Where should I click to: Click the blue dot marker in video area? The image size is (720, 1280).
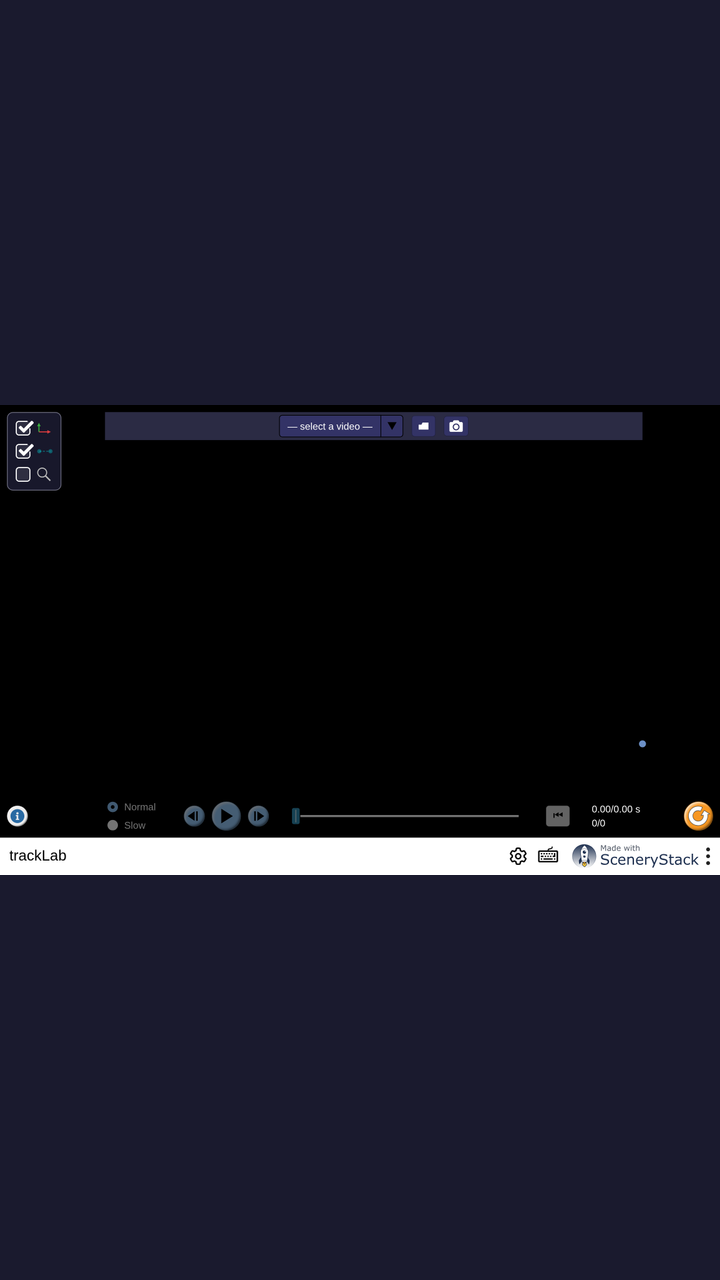click(642, 744)
